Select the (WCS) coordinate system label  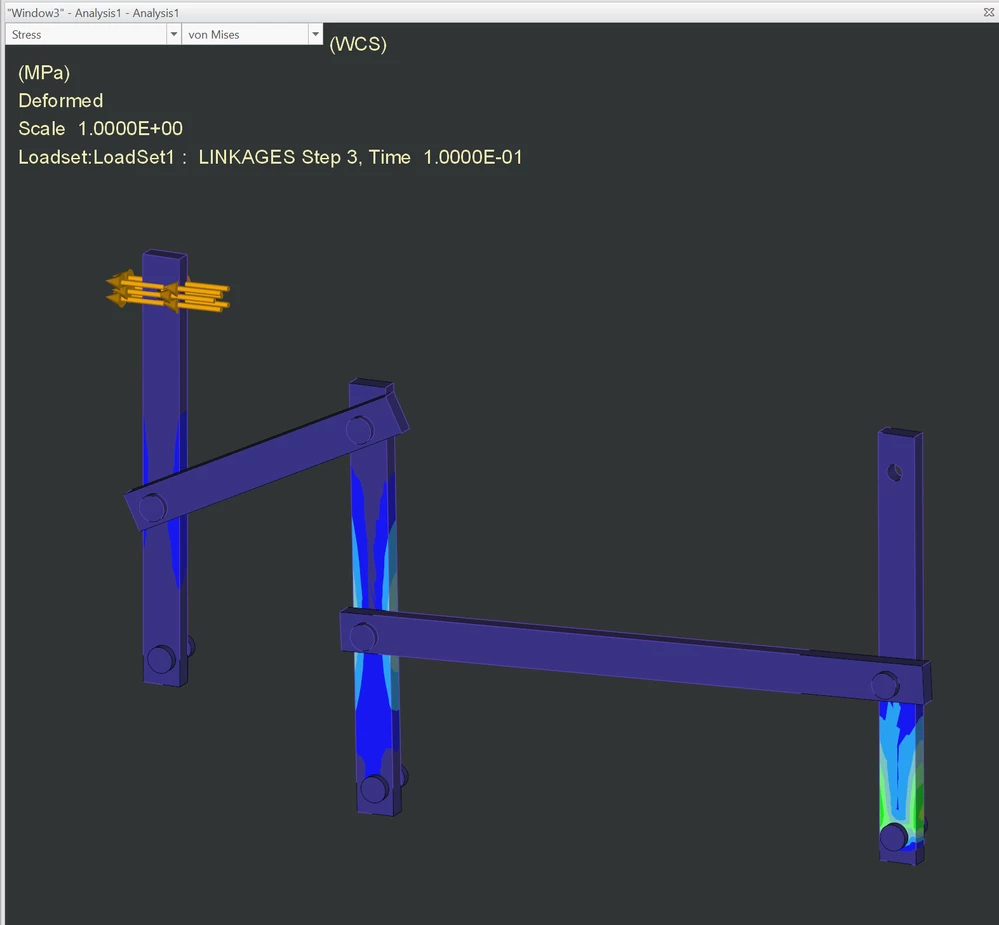click(358, 44)
